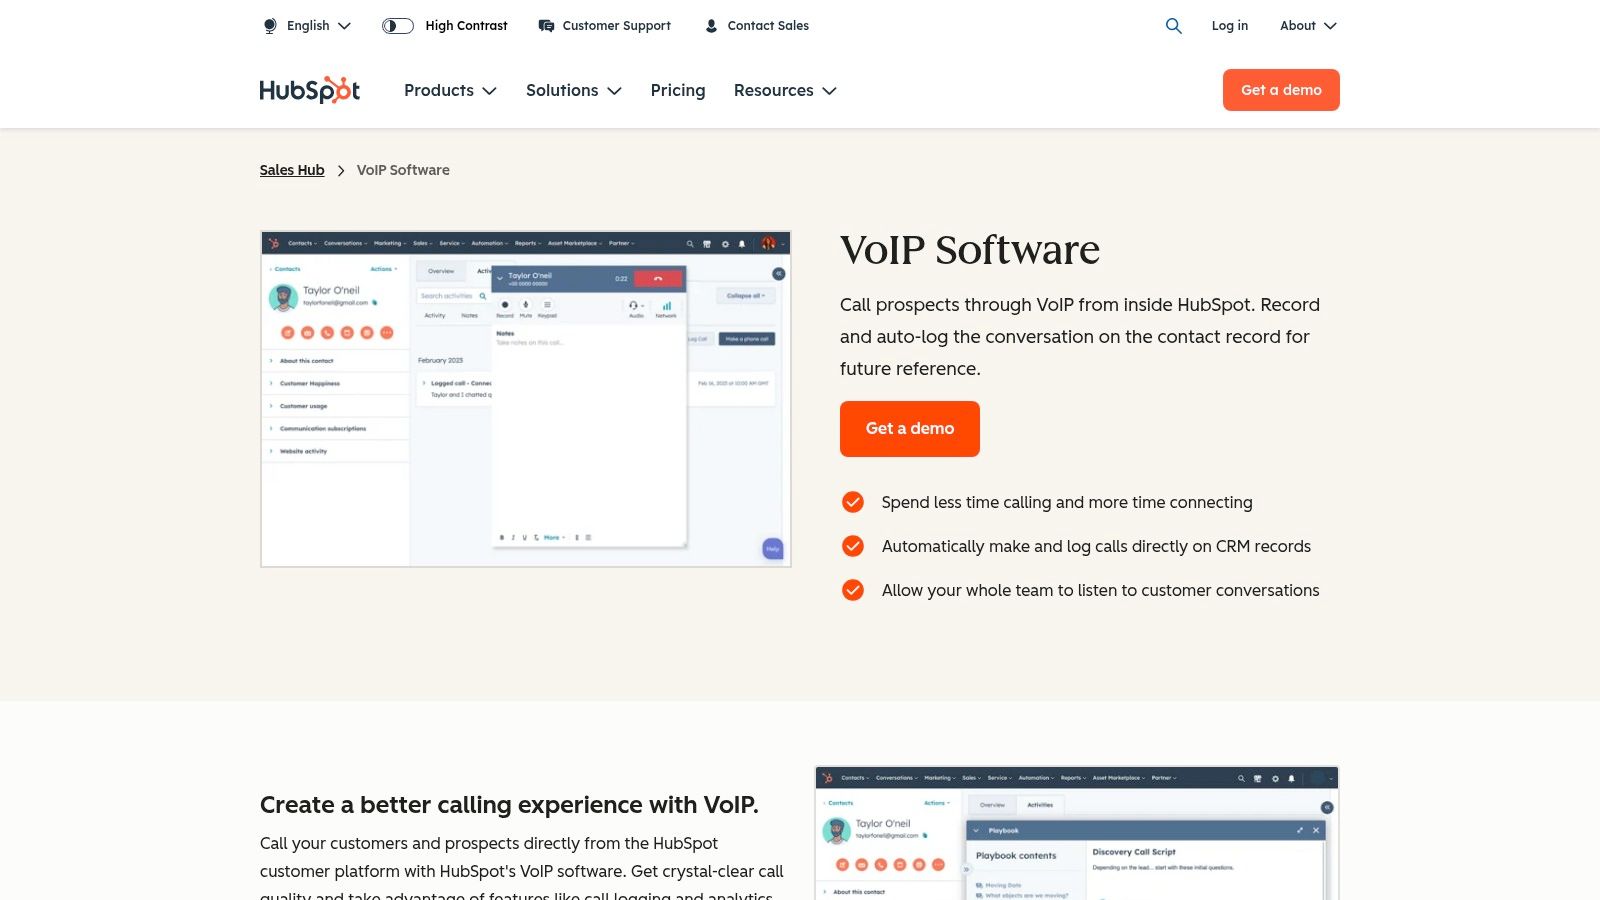Open the English language dropdown
1600x900 pixels.
(x=318, y=26)
